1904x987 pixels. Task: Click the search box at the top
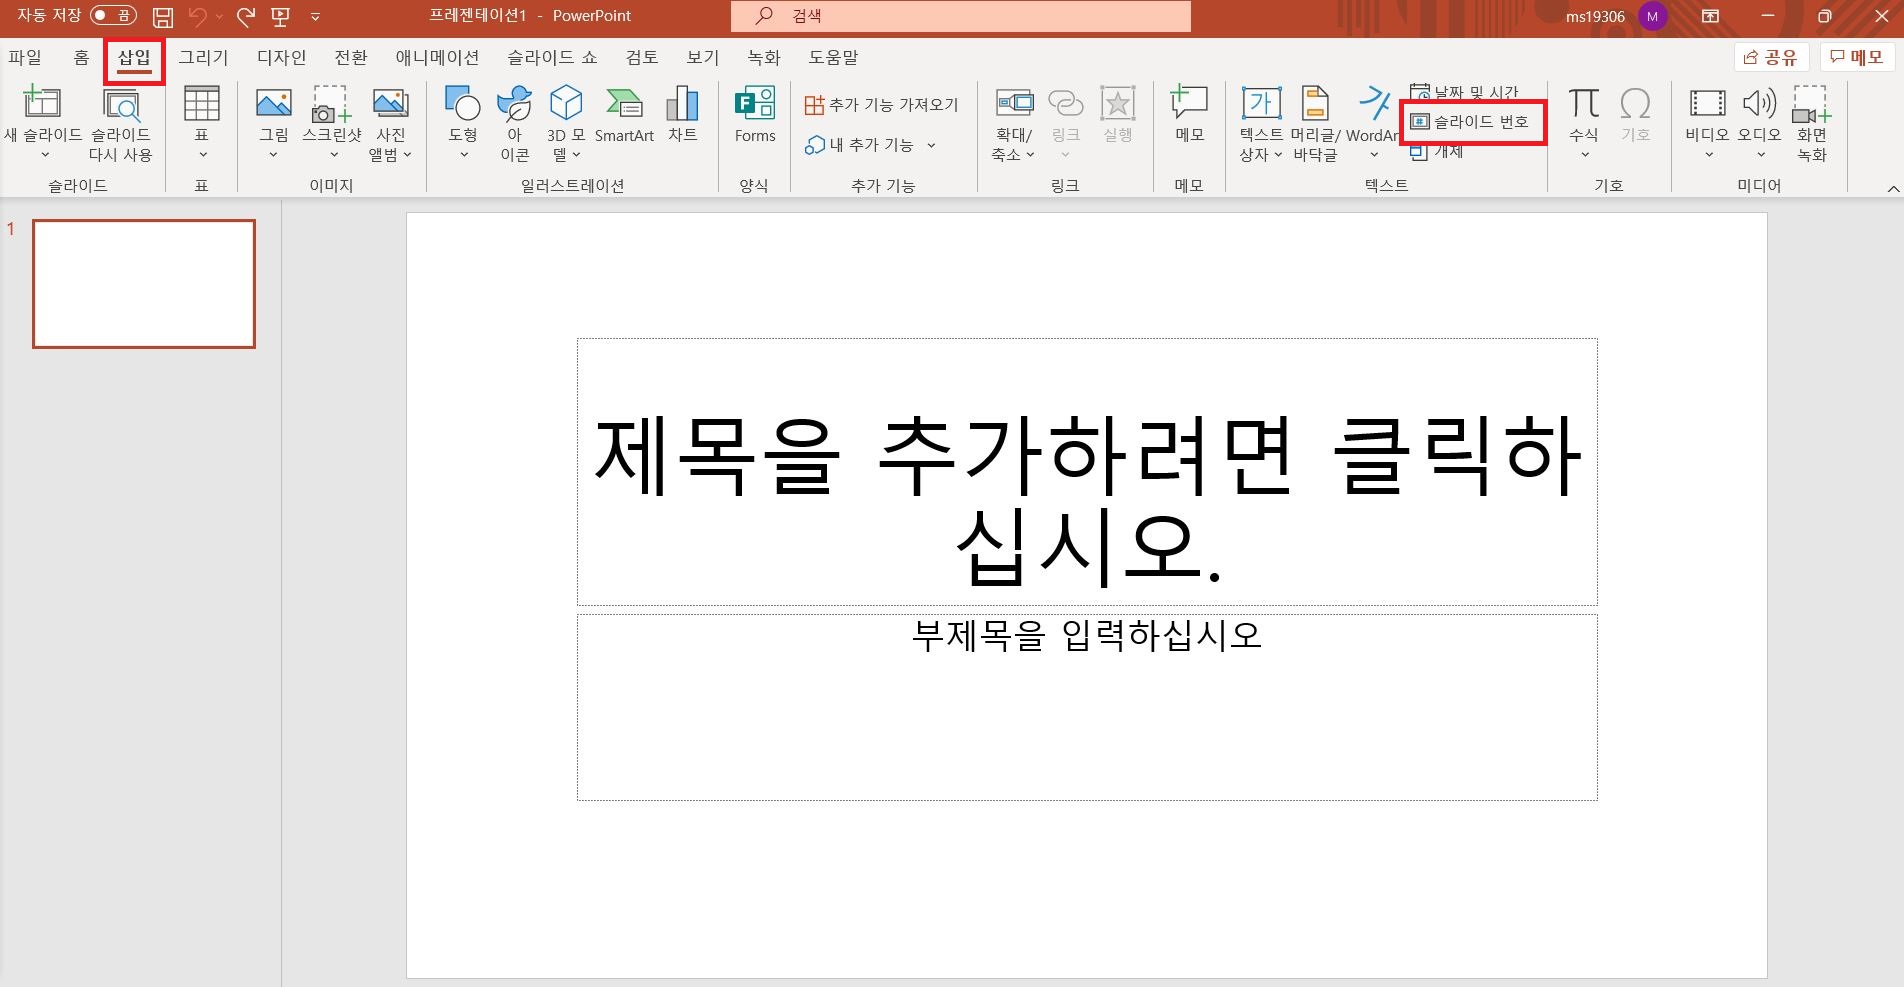pyautogui.click(x=960, y=15)
